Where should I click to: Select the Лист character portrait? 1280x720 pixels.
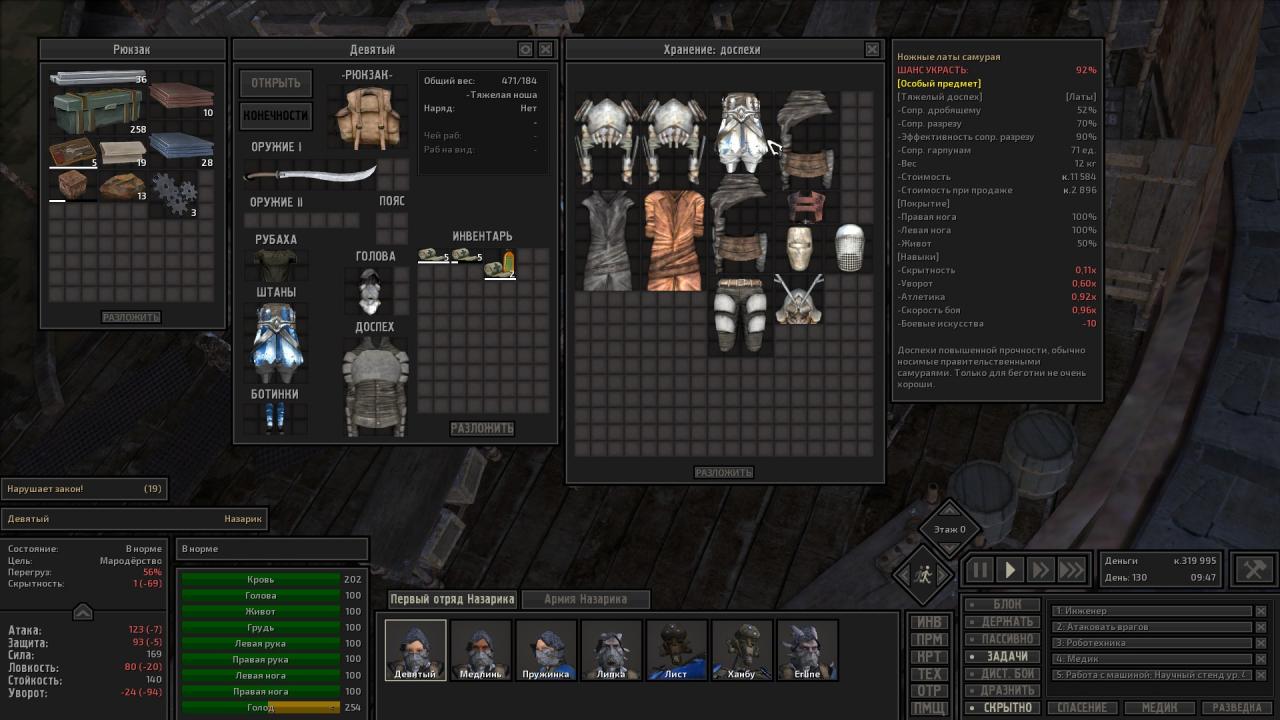pyautogui.click(x=676, y=650)
